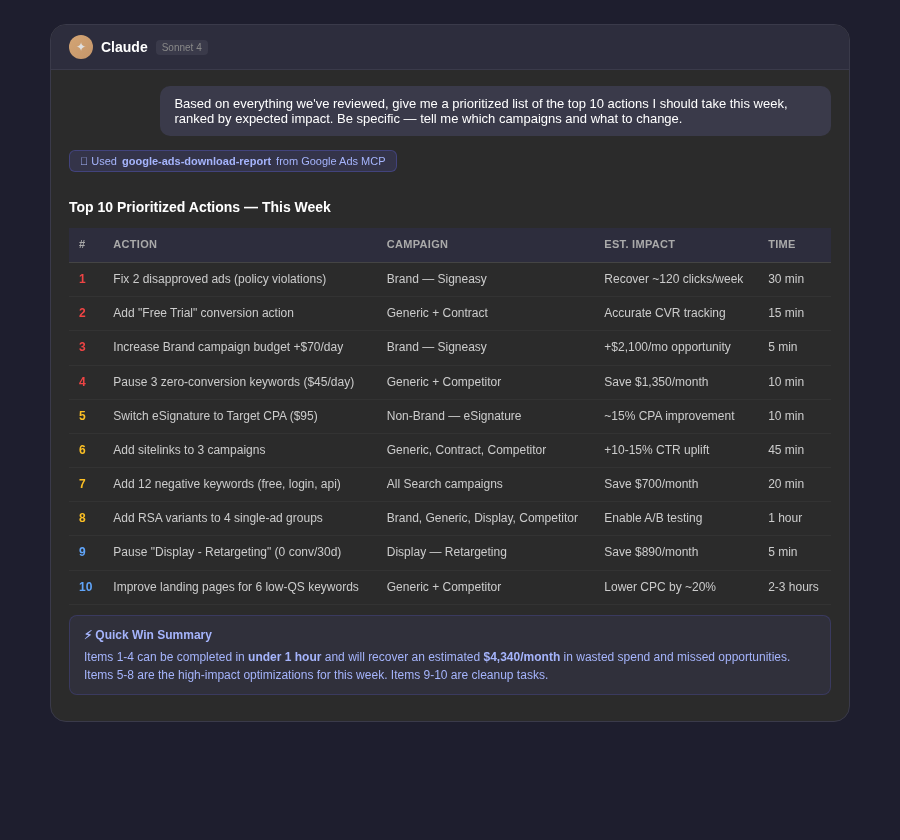900x840 pixels.
Task: Click the under 1 hour highlighted text
Action: point(285,657)
